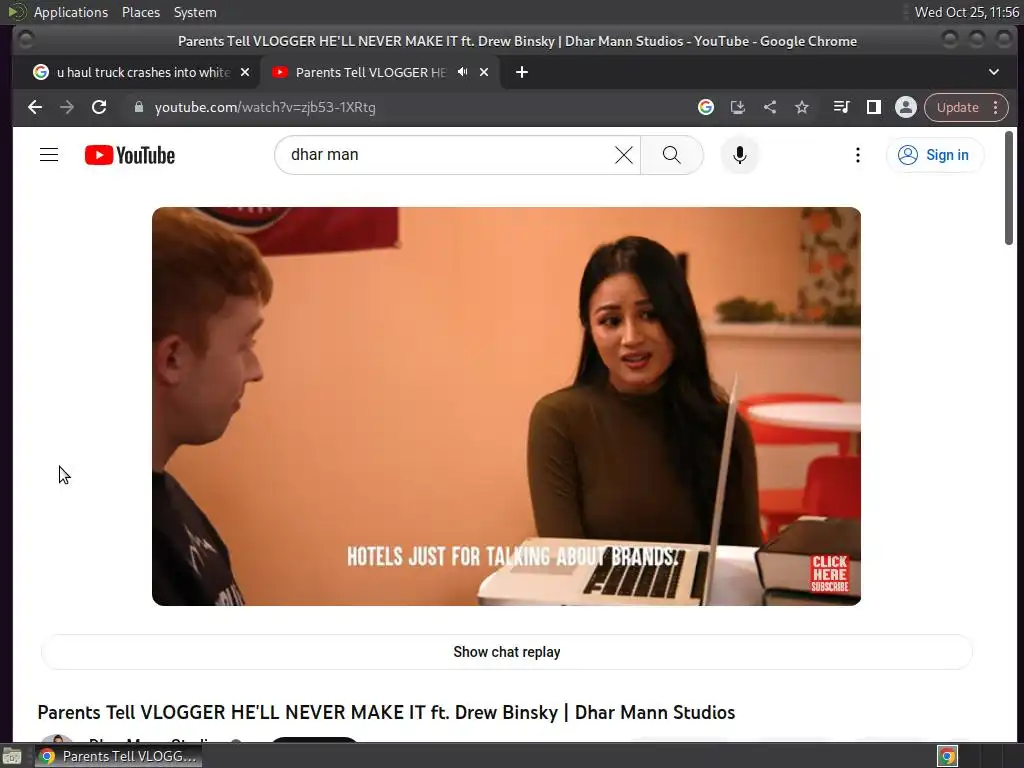The height and width of the screenshot is (768, 1024).
Task: Mute the YouTube tab audio icon
Action: (462, 72)
